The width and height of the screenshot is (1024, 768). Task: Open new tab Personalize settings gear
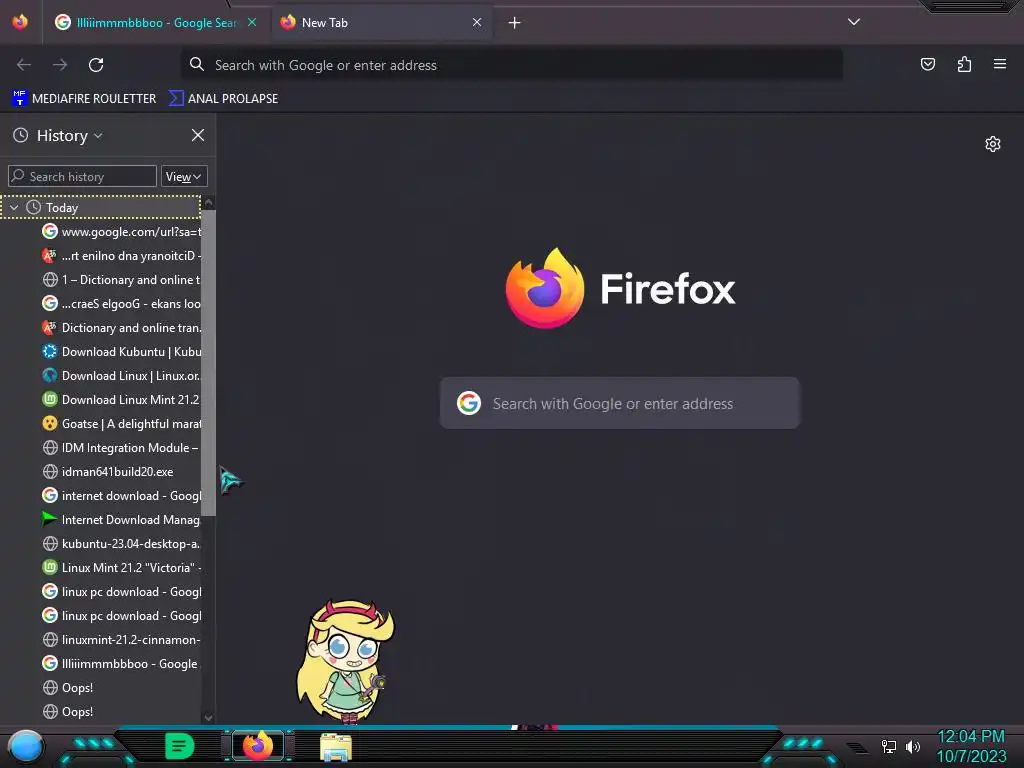tap(993, 144)
